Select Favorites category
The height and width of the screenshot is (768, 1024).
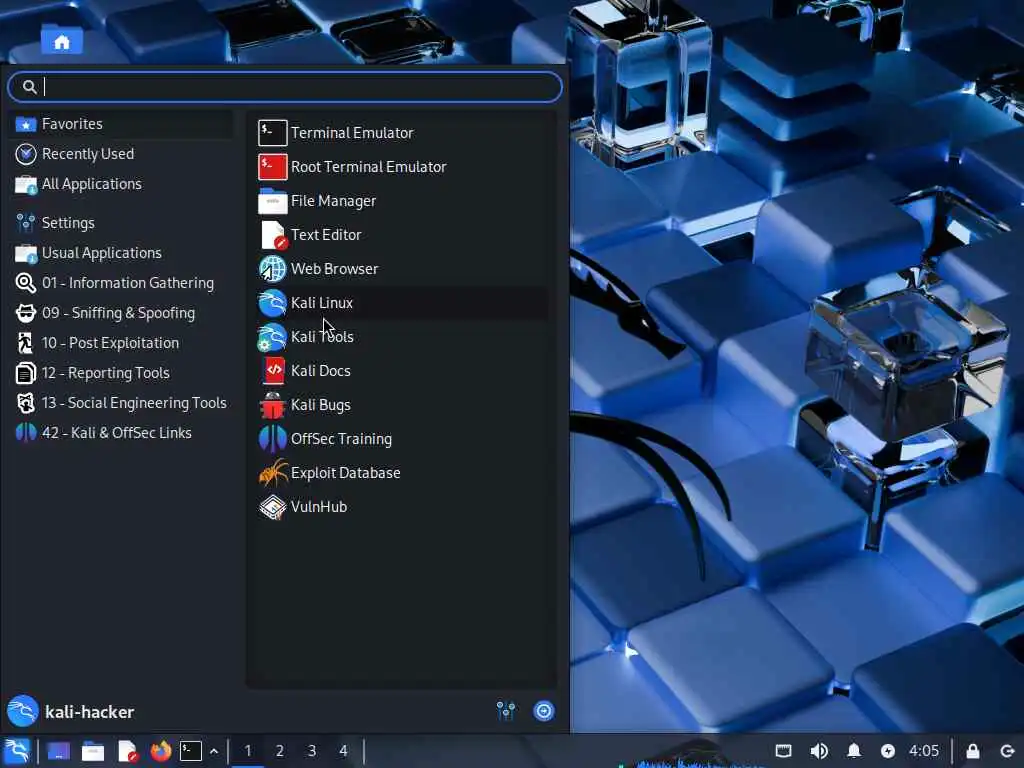tap(122, 123)
